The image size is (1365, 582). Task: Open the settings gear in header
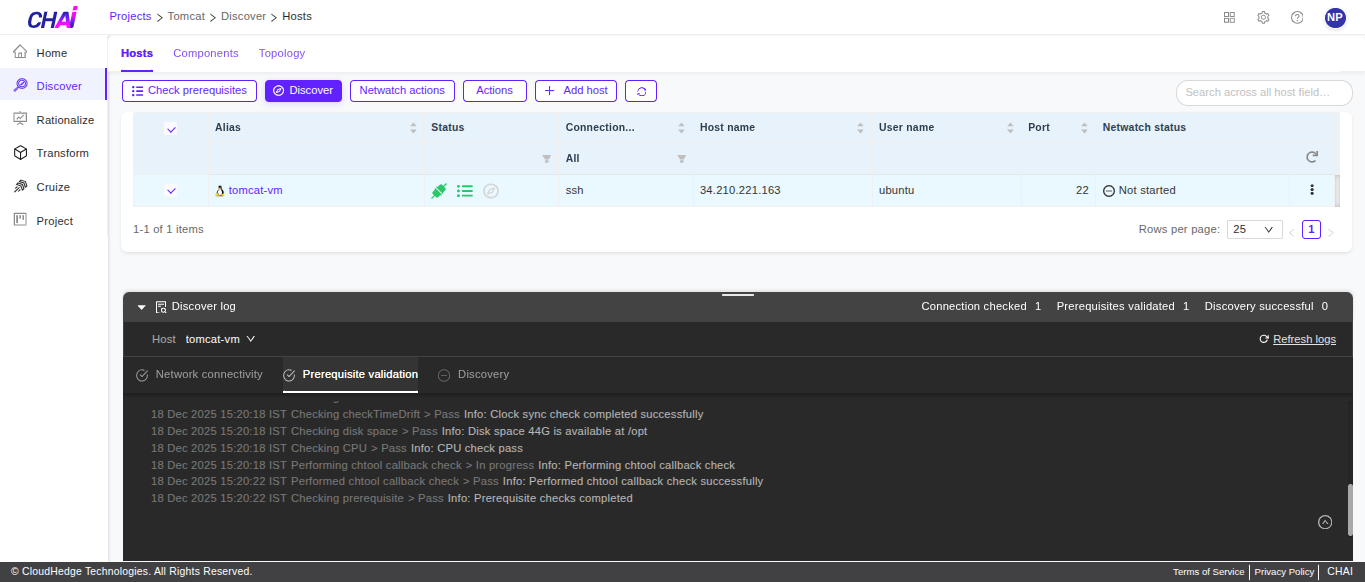point(1263,17)
